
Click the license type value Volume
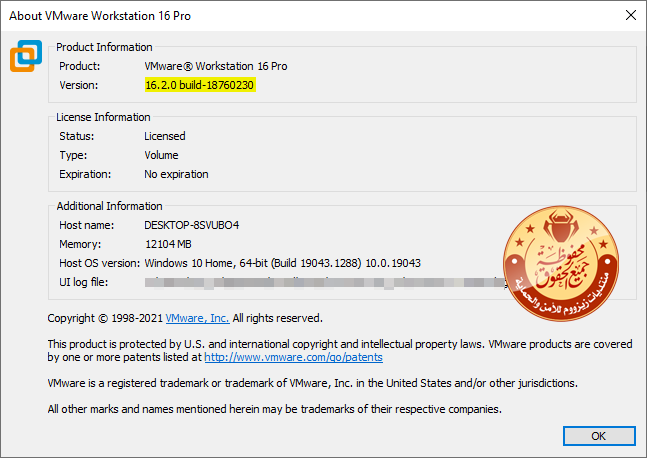(161, 155)
